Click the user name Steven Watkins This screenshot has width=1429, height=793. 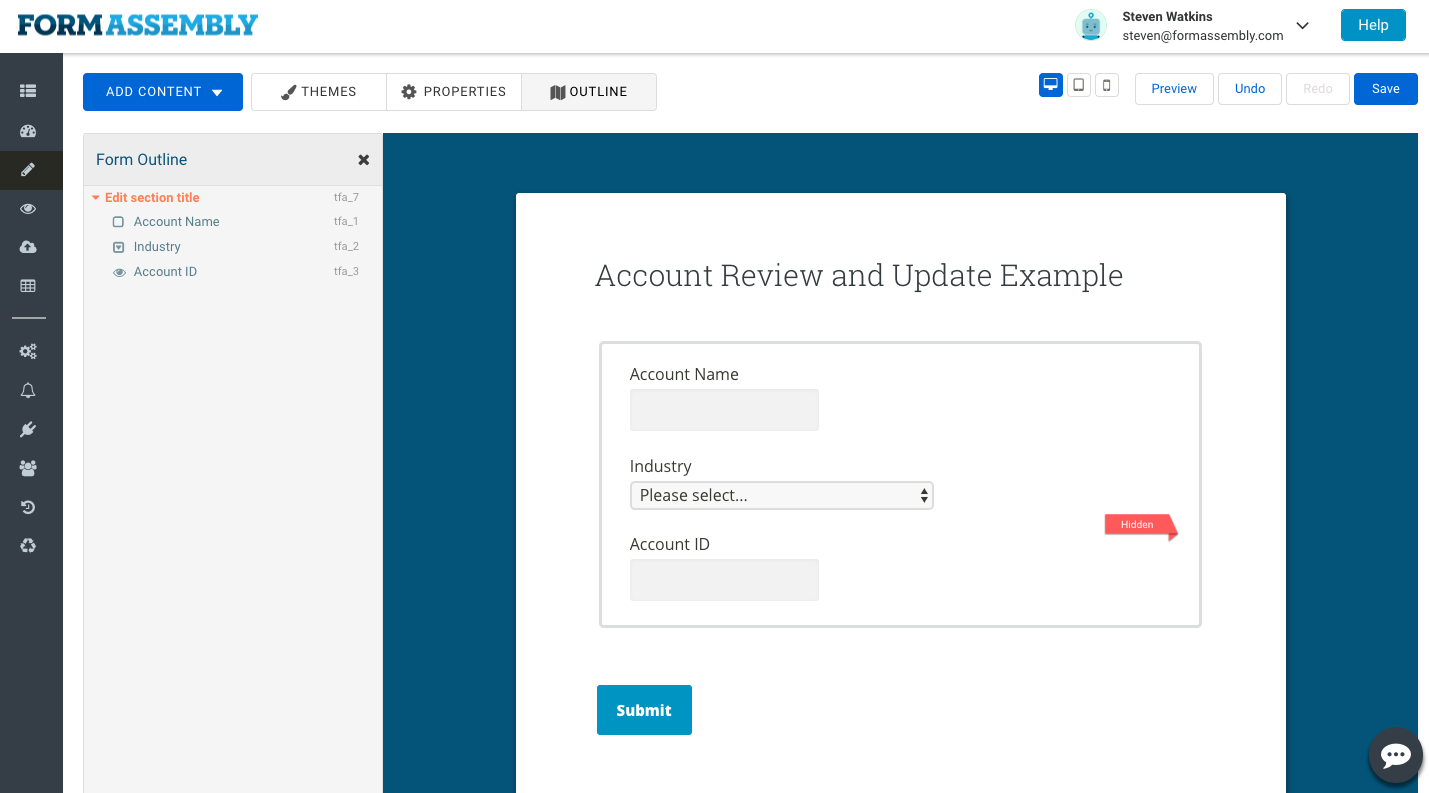(x=1168, y=17)
